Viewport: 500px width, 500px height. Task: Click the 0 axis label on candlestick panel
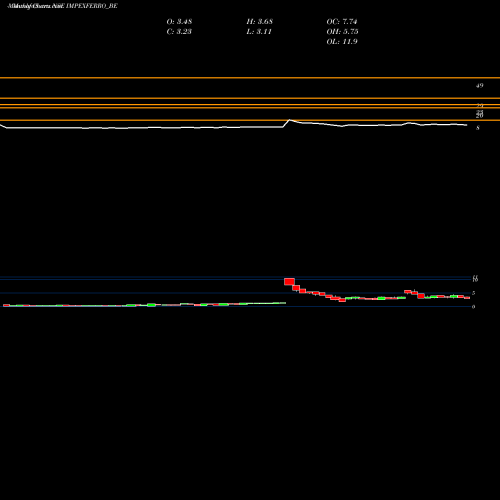[473, 307]
